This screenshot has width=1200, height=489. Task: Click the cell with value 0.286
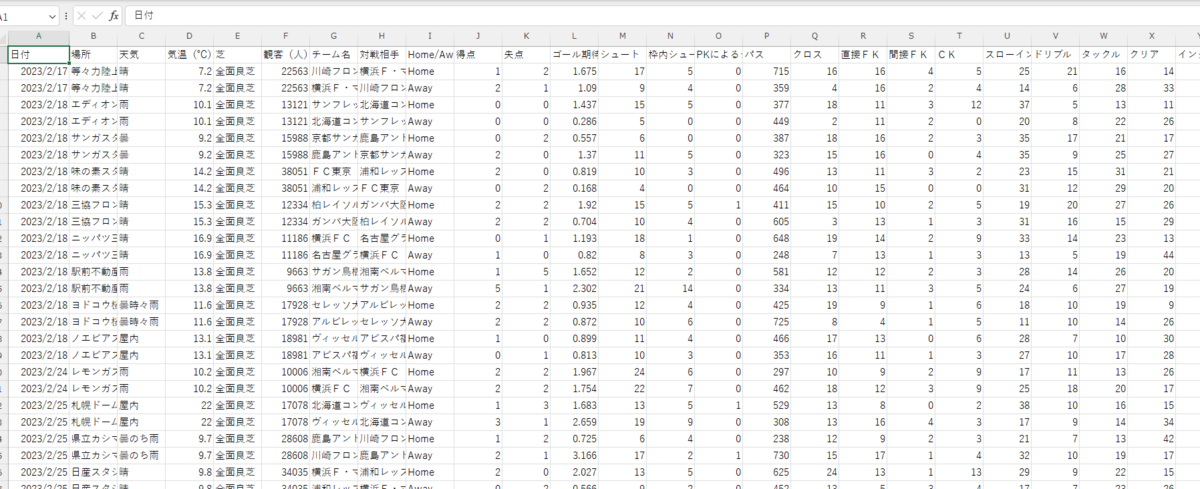(x=574, y=120)
